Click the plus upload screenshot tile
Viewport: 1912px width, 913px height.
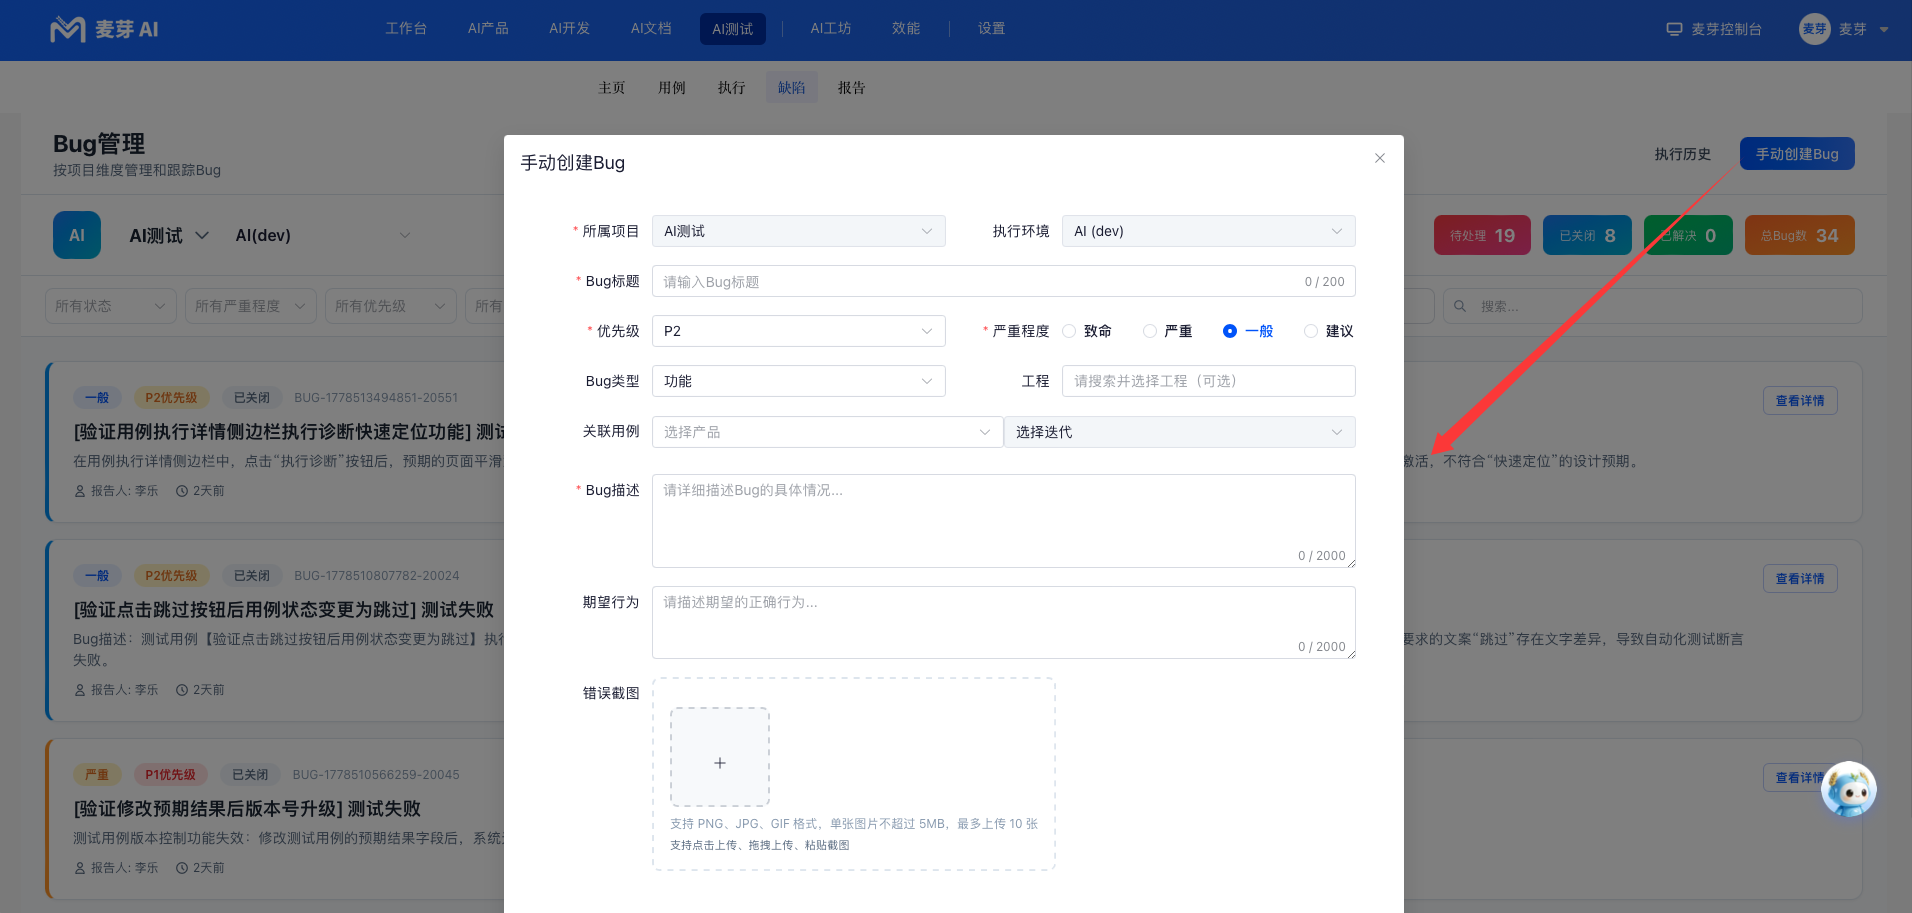pos(720,757)
